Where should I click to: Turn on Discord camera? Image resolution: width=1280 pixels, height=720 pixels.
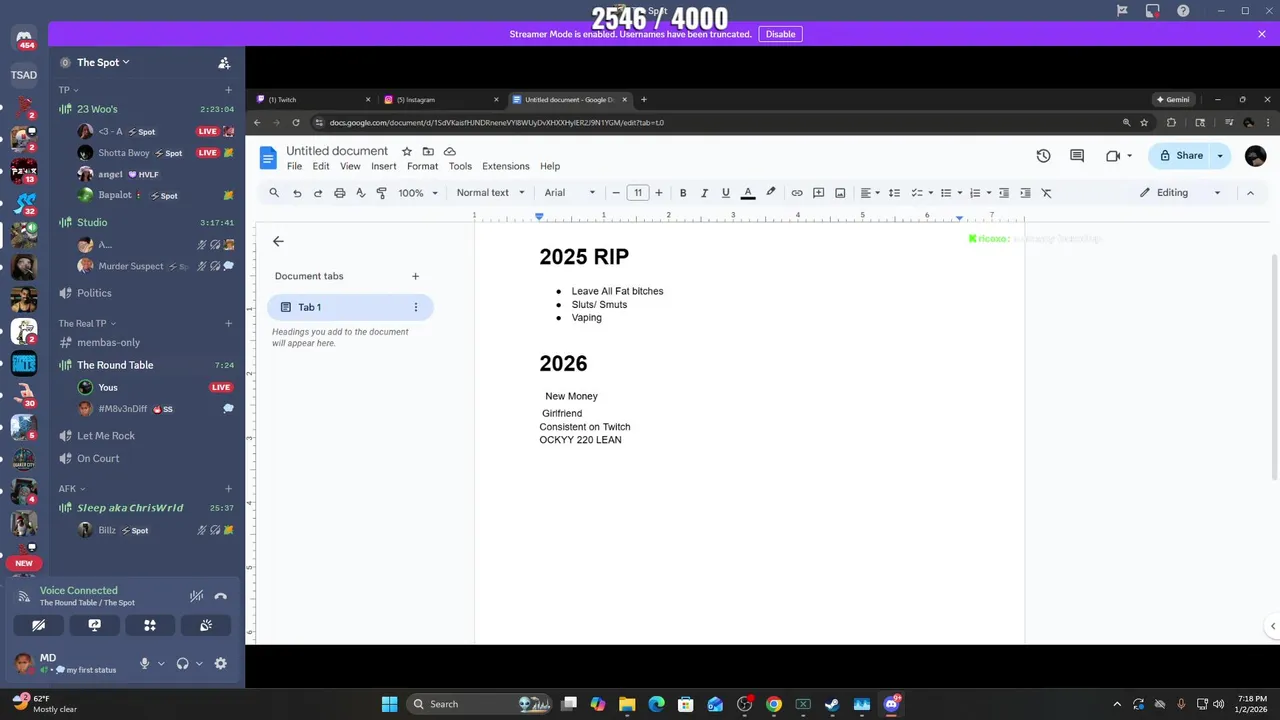tap(38, 625)
